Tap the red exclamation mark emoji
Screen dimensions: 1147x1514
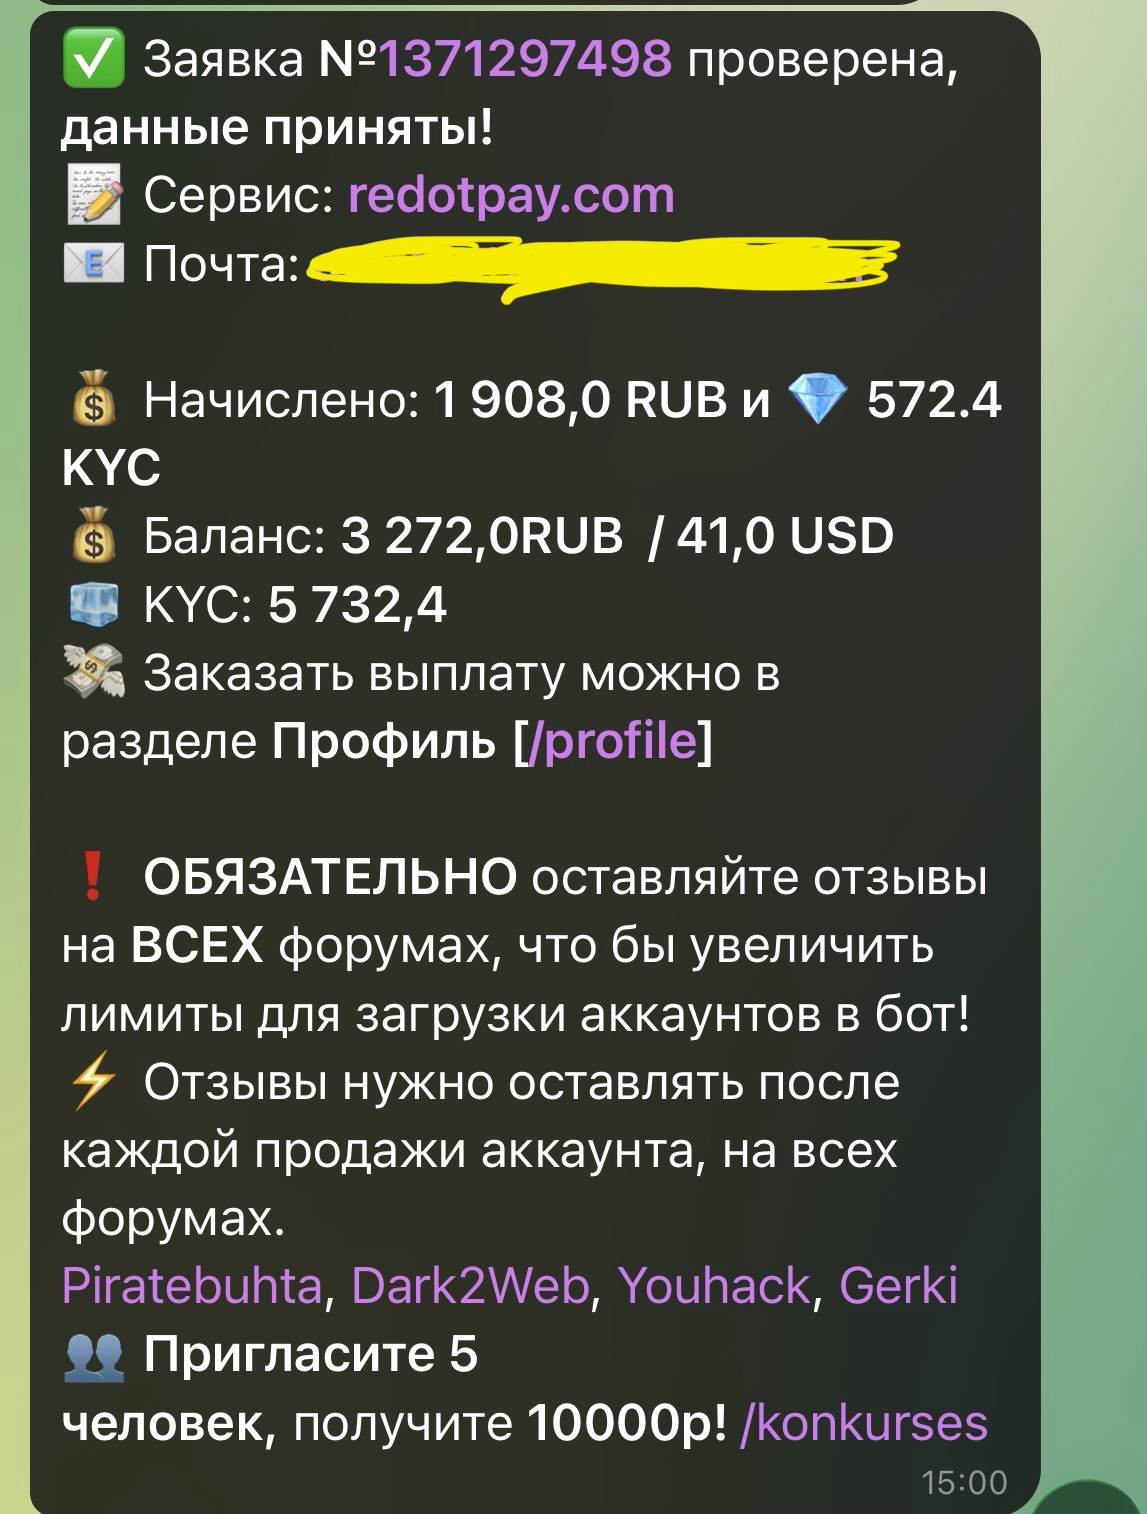tap(93, 877)
